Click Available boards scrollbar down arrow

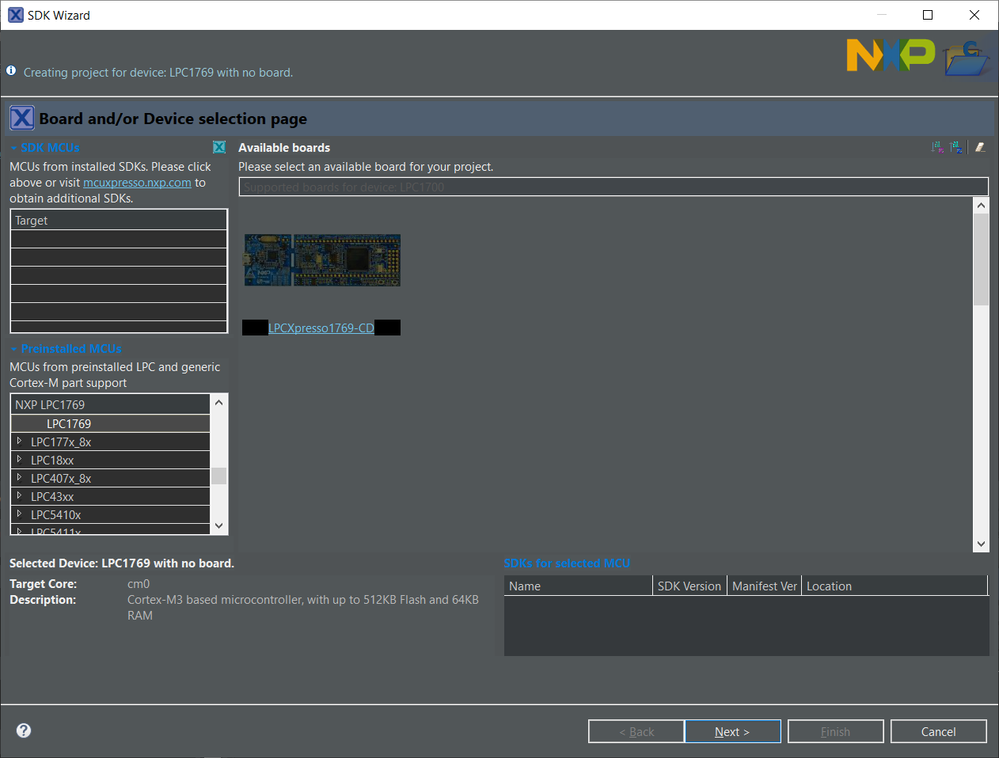tap(981, 544)
